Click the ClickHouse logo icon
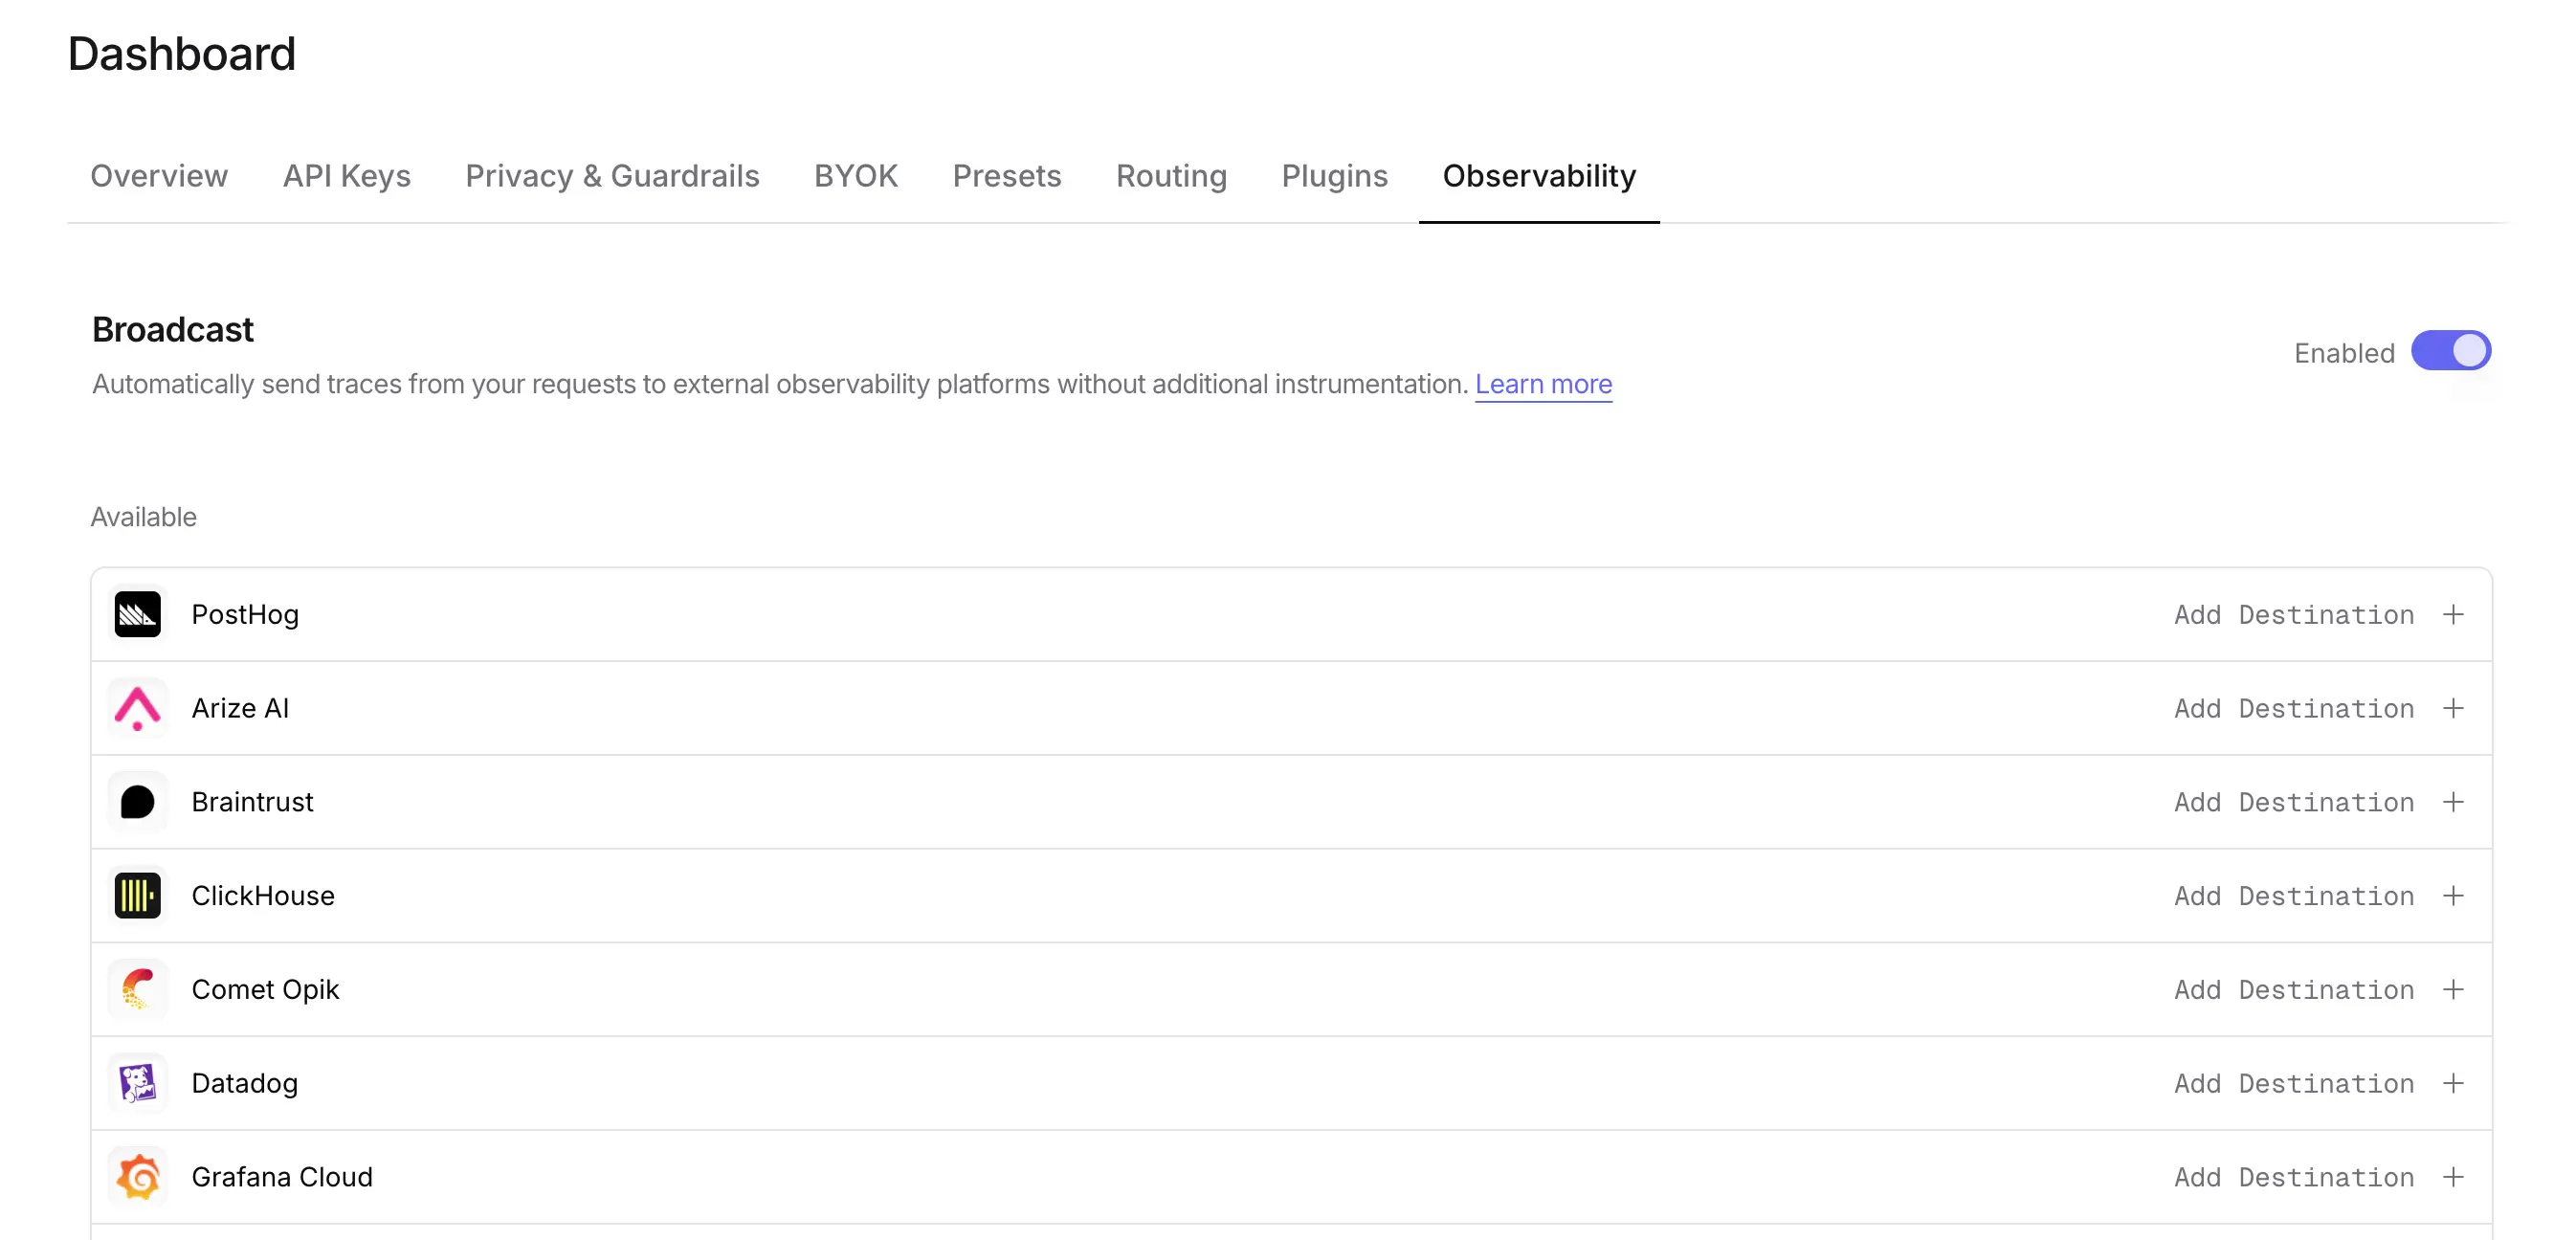The width and height of the screenshot is (2576, 1240). pyautogui.click(x=137, y=896)
